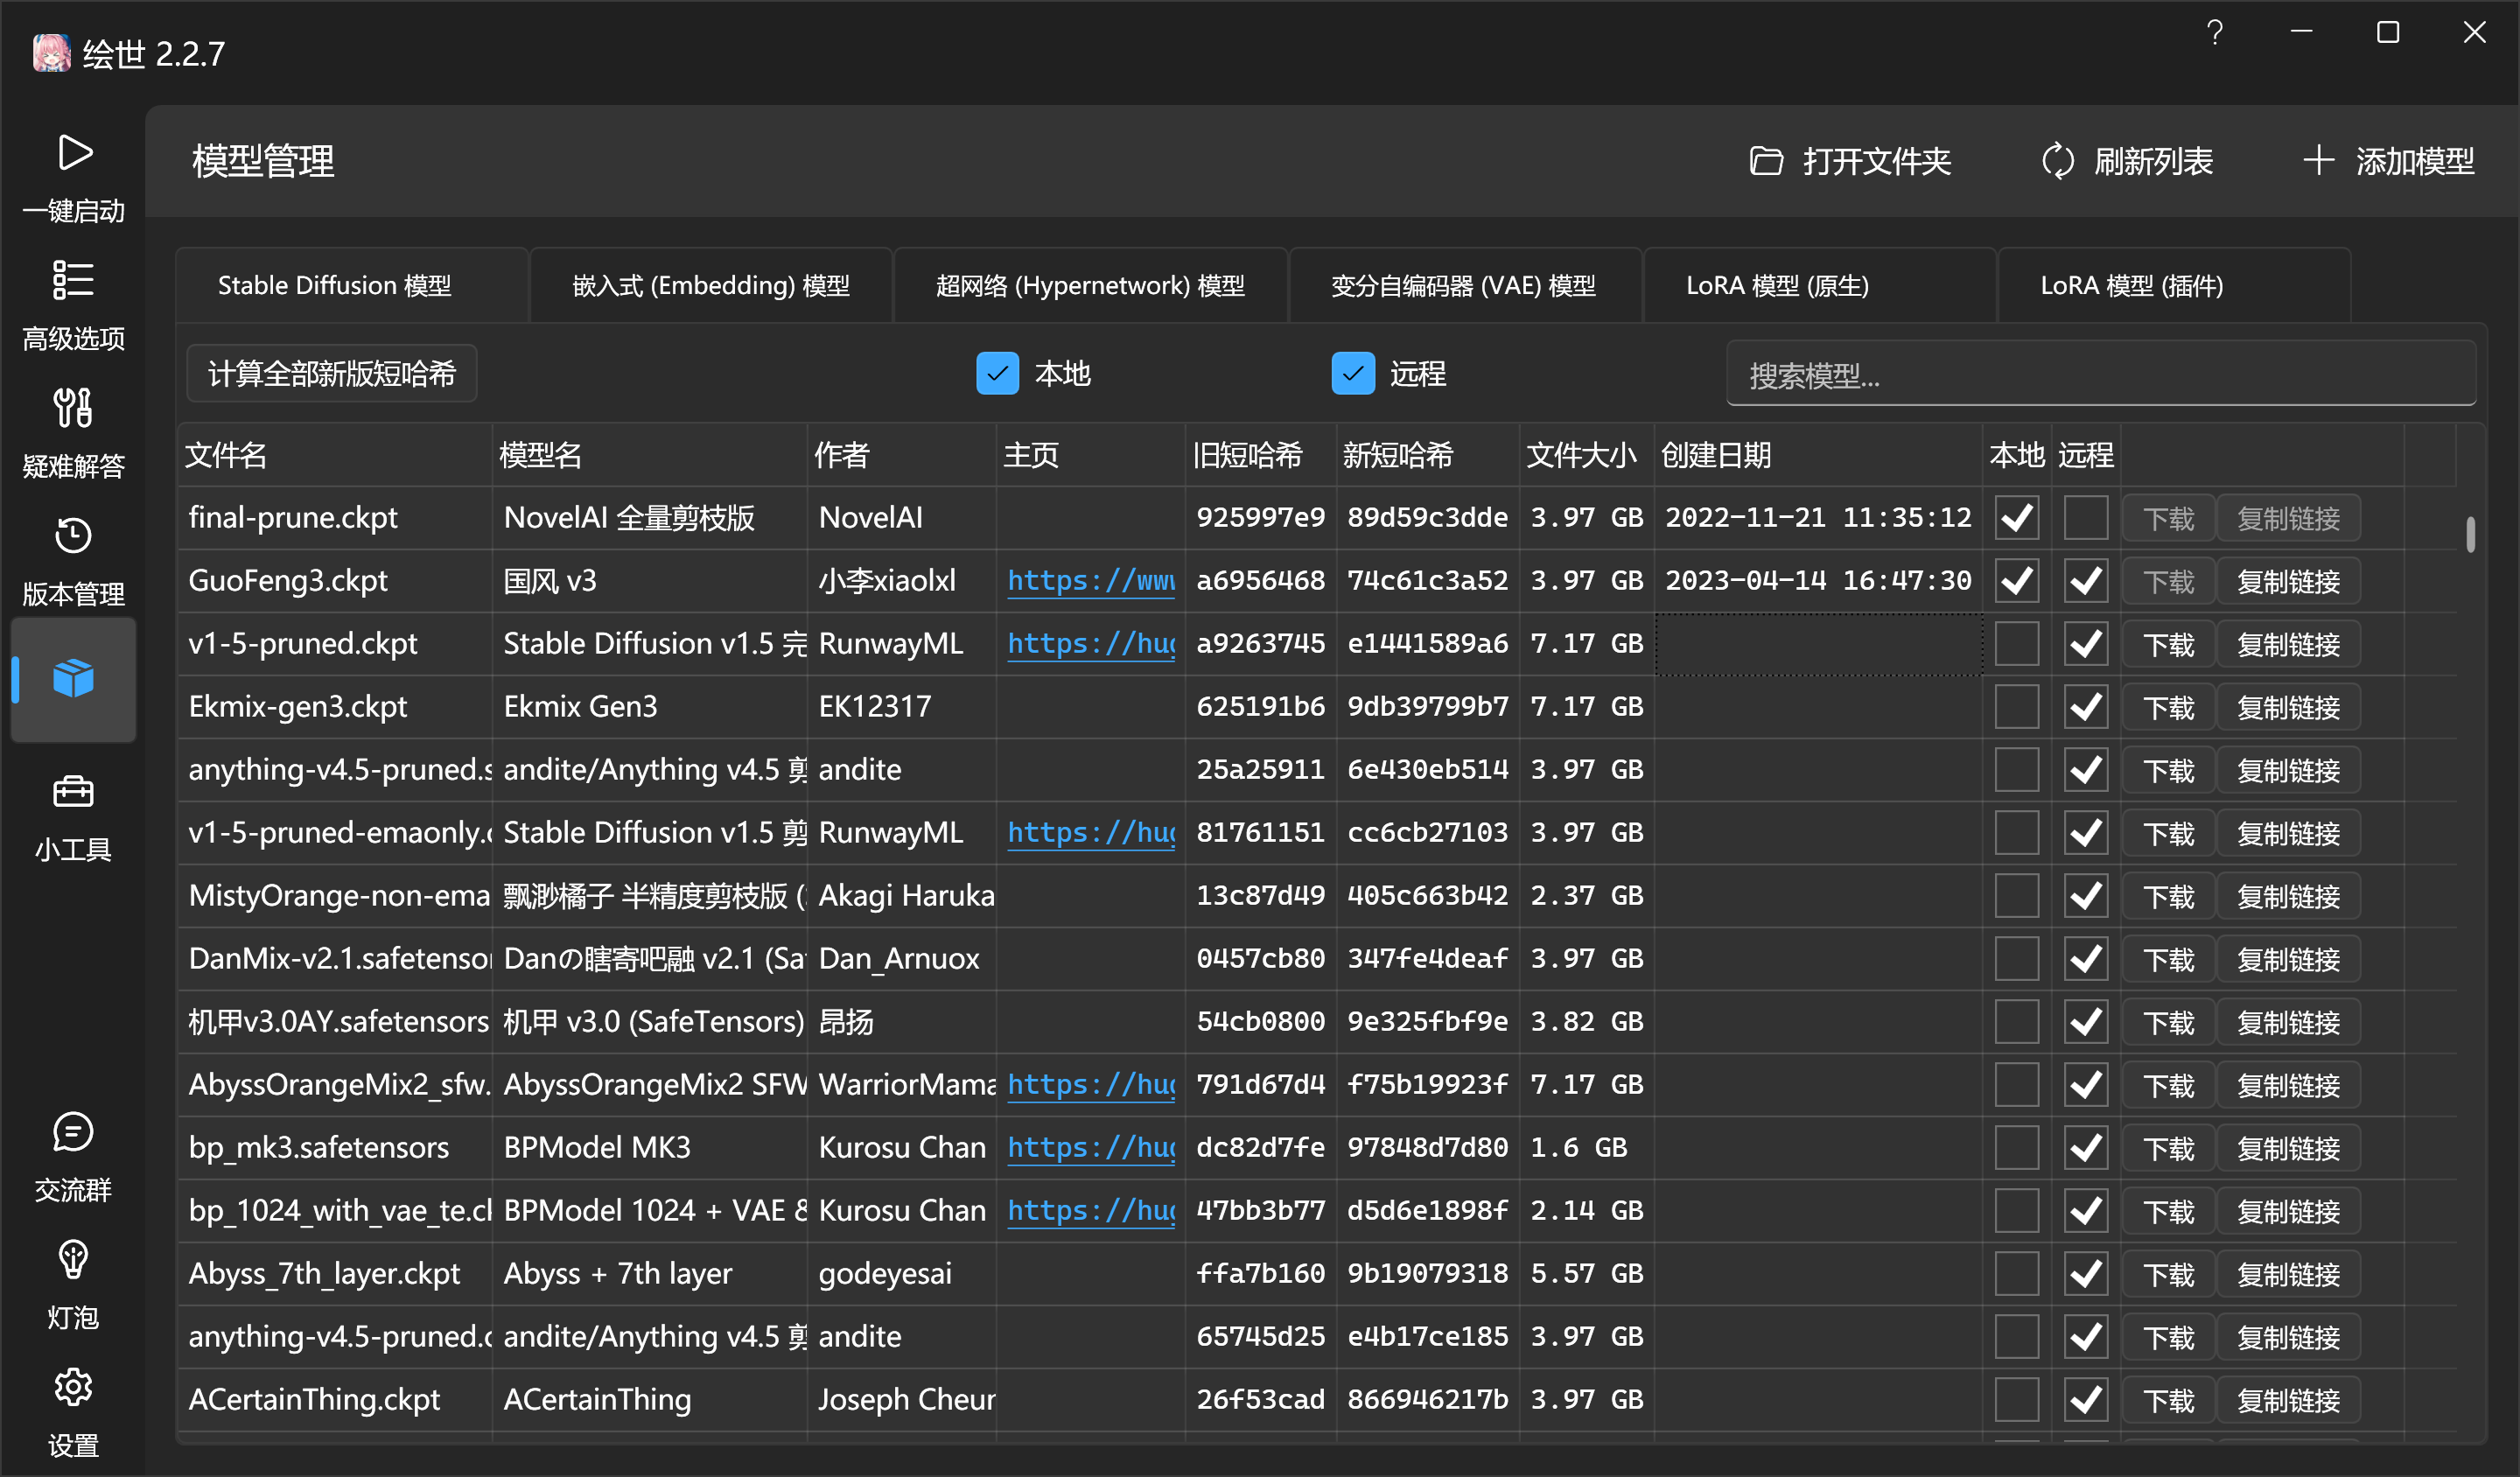Open the small tools briefcase icon
2520x1477 pixels.
pyautogui.click(x=73, y=791)
